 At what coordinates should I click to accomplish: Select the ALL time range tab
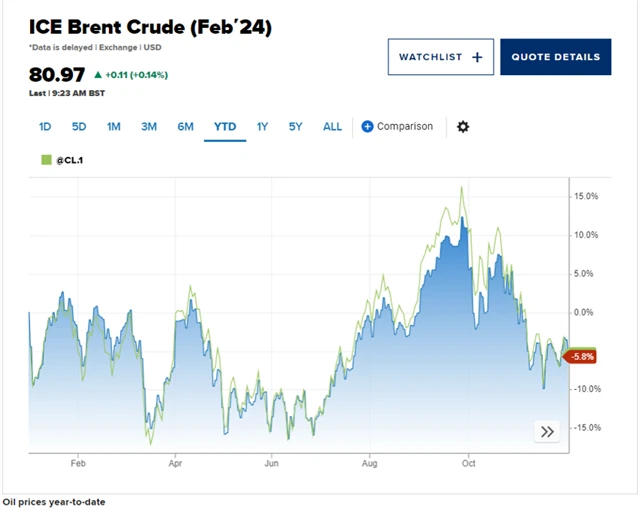[x=332, y=127]
